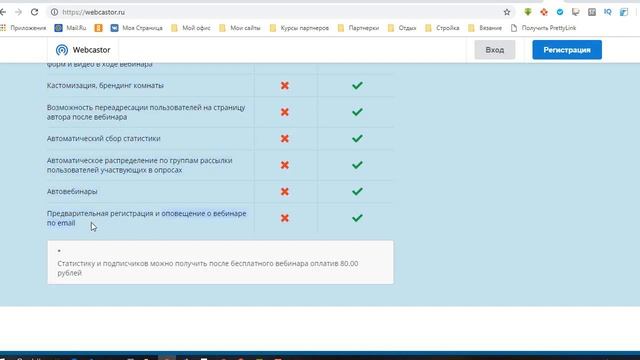Viewport: 640px width, 360px height.
Task: Click the blue Регистрация button
Action: [567, 50]
